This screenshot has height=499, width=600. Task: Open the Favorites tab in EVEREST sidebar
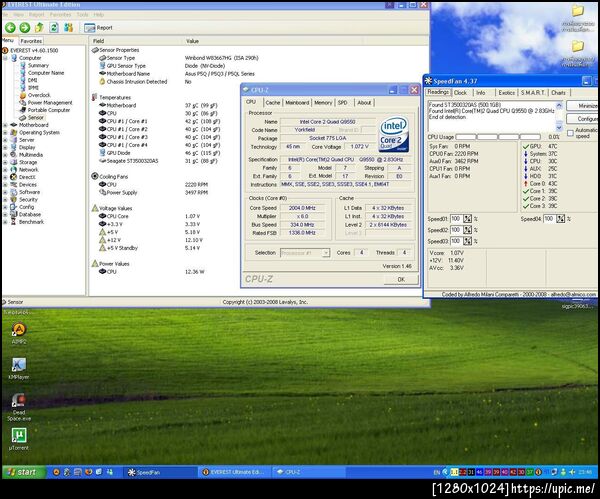(x=31, y=41)
